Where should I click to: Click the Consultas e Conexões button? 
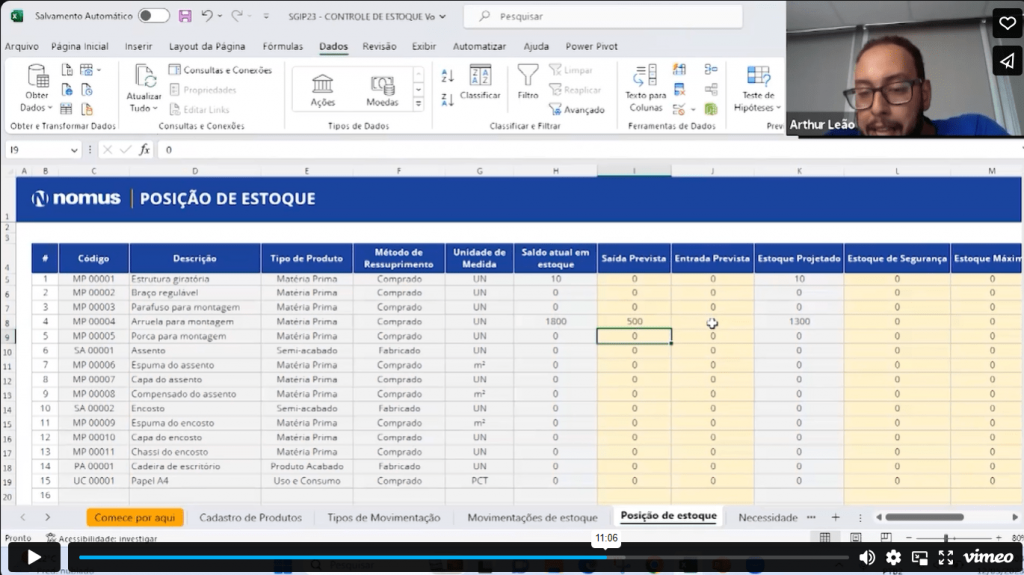tap(220, 70)
